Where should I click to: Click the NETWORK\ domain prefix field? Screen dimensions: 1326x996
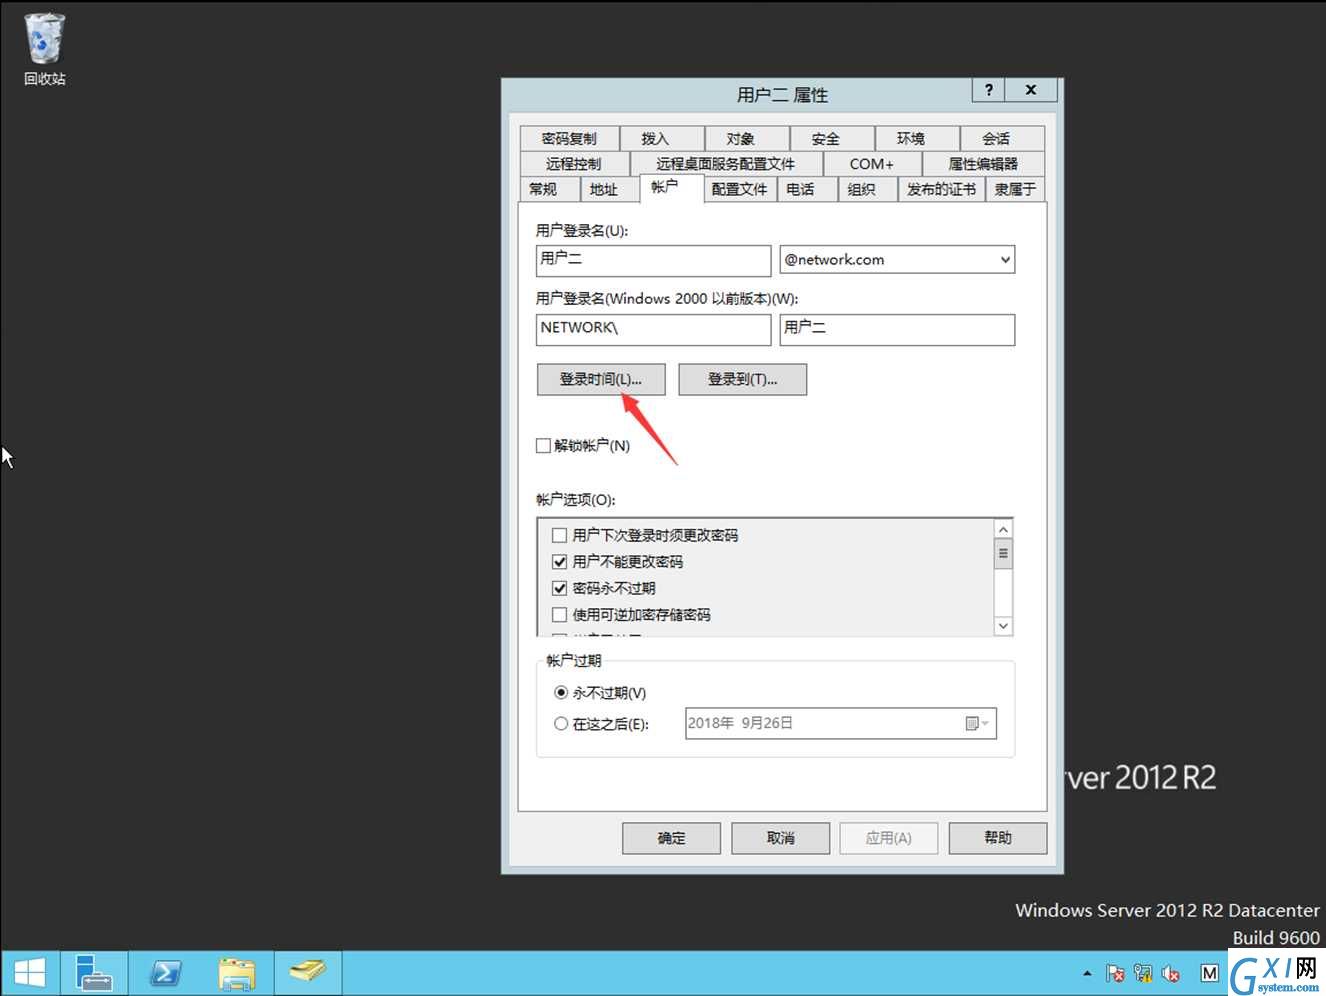click(653, 329)
